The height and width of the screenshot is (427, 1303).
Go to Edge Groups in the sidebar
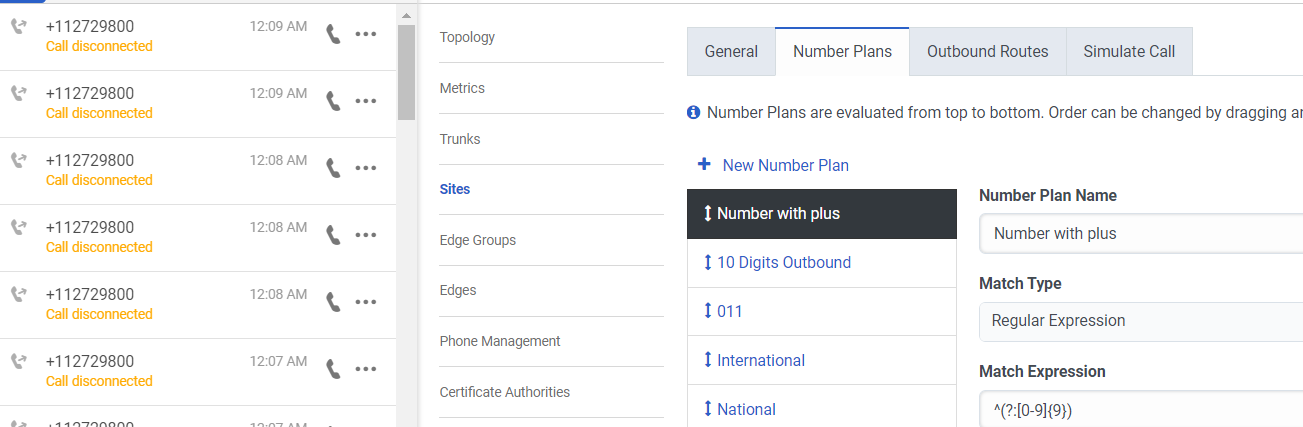478,240
